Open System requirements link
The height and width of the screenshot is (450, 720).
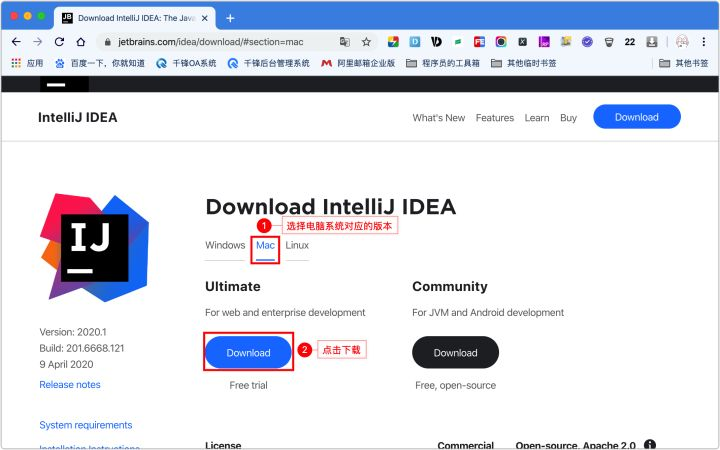[86, 425]
